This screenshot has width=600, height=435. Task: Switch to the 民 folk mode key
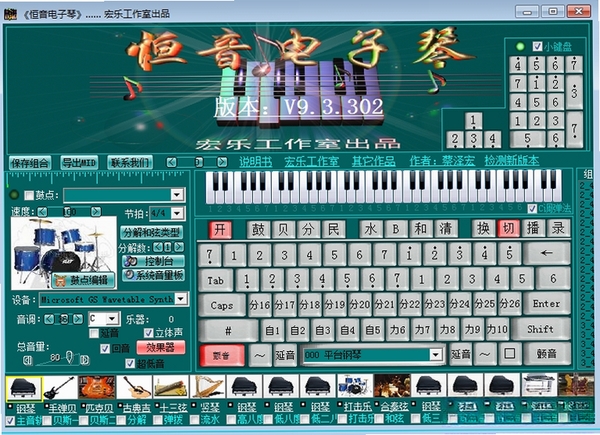tap(333, 230)
